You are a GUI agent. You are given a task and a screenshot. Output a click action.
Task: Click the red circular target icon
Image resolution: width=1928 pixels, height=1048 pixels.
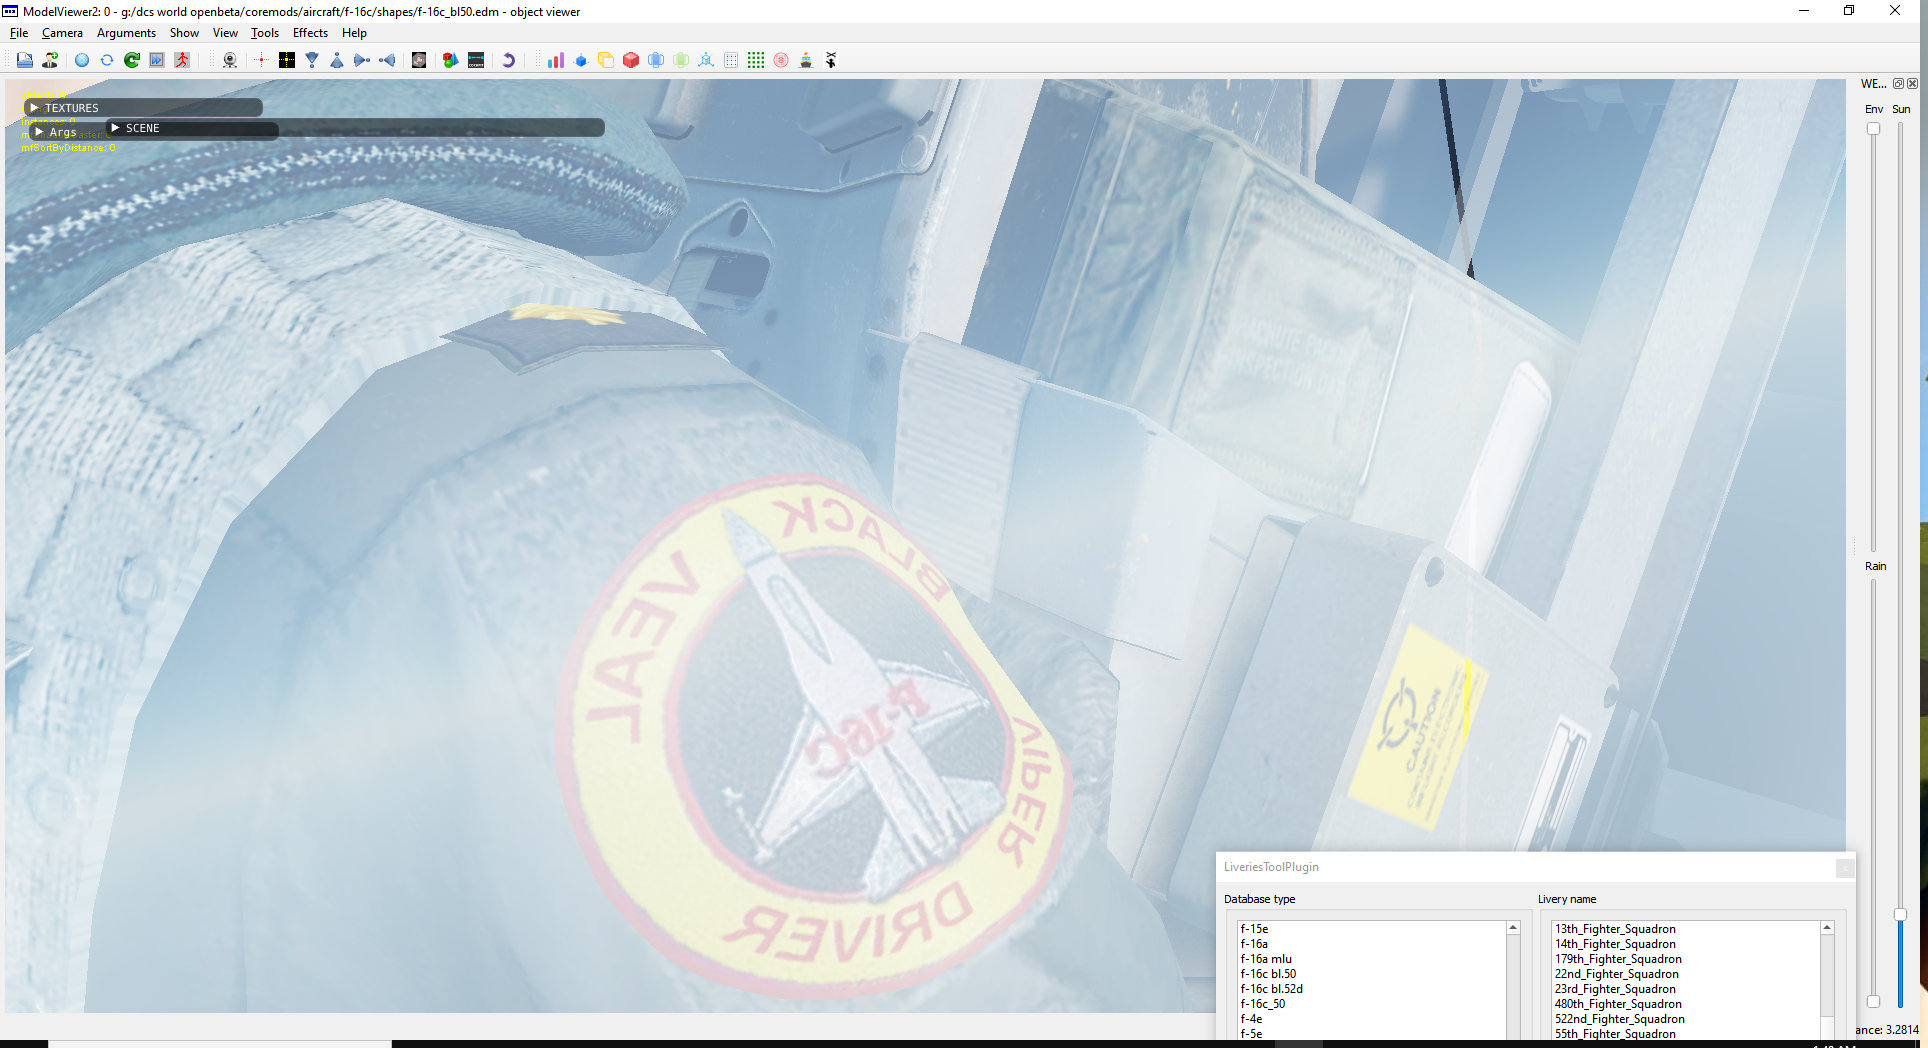click(x=781, y=60)
